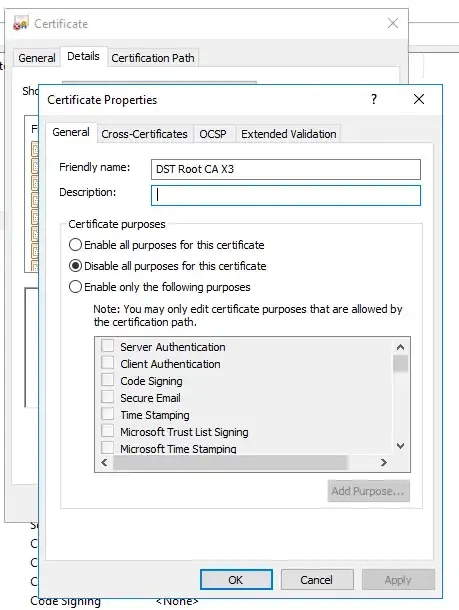Click the help question mark button

[374, 99]
